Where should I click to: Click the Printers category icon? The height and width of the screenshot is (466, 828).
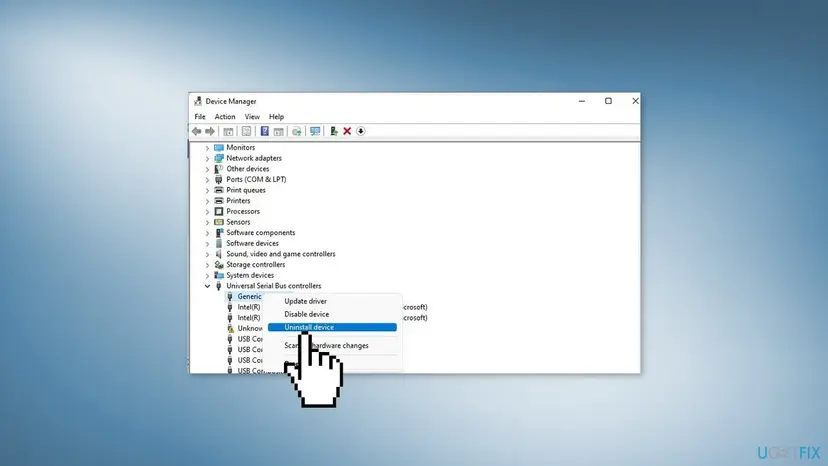point(219,200)
